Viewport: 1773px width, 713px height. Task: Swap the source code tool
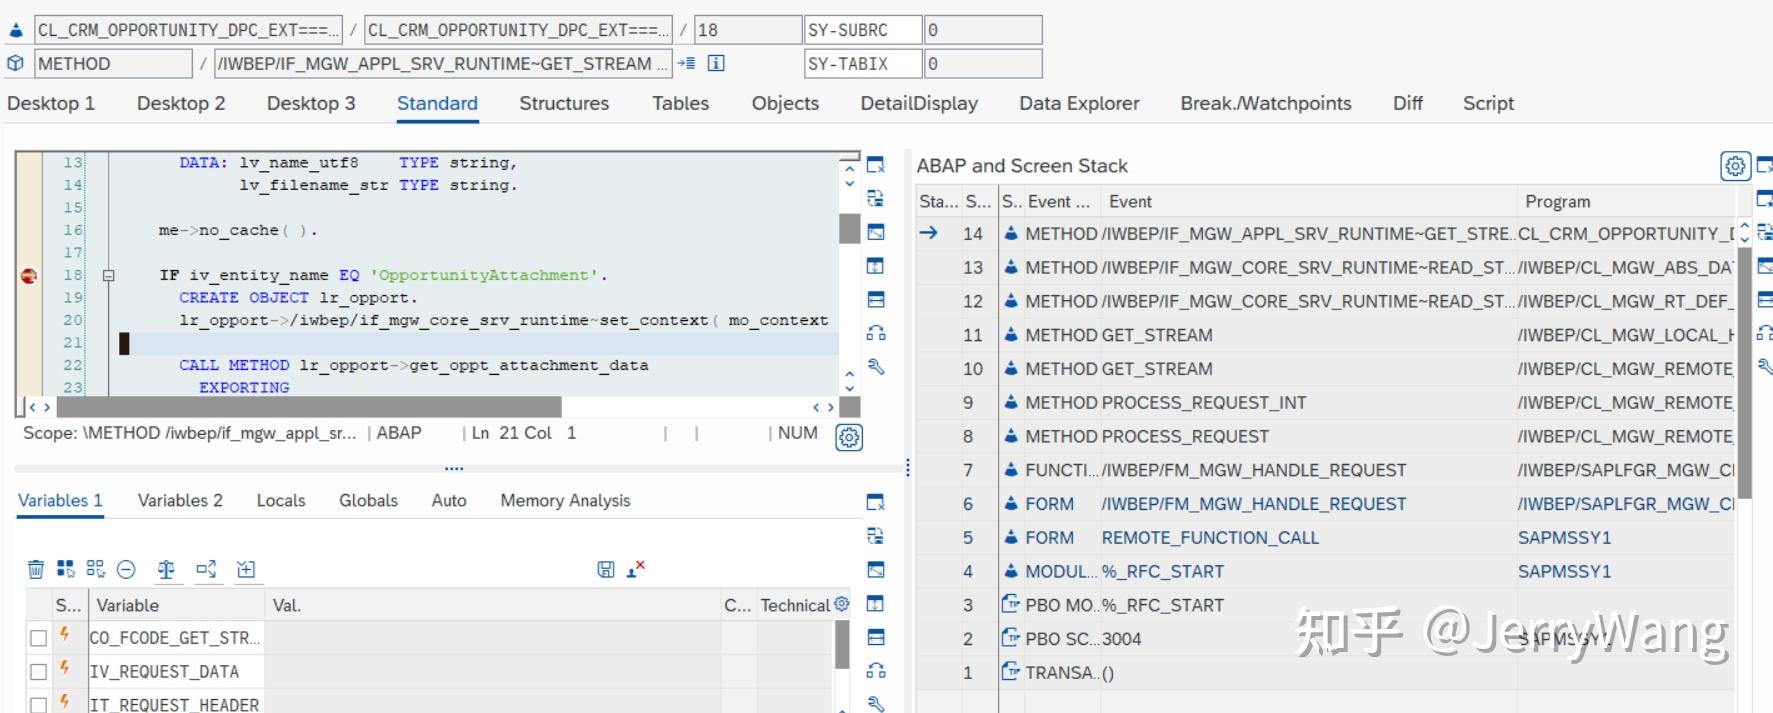click(x=876, y=198)
